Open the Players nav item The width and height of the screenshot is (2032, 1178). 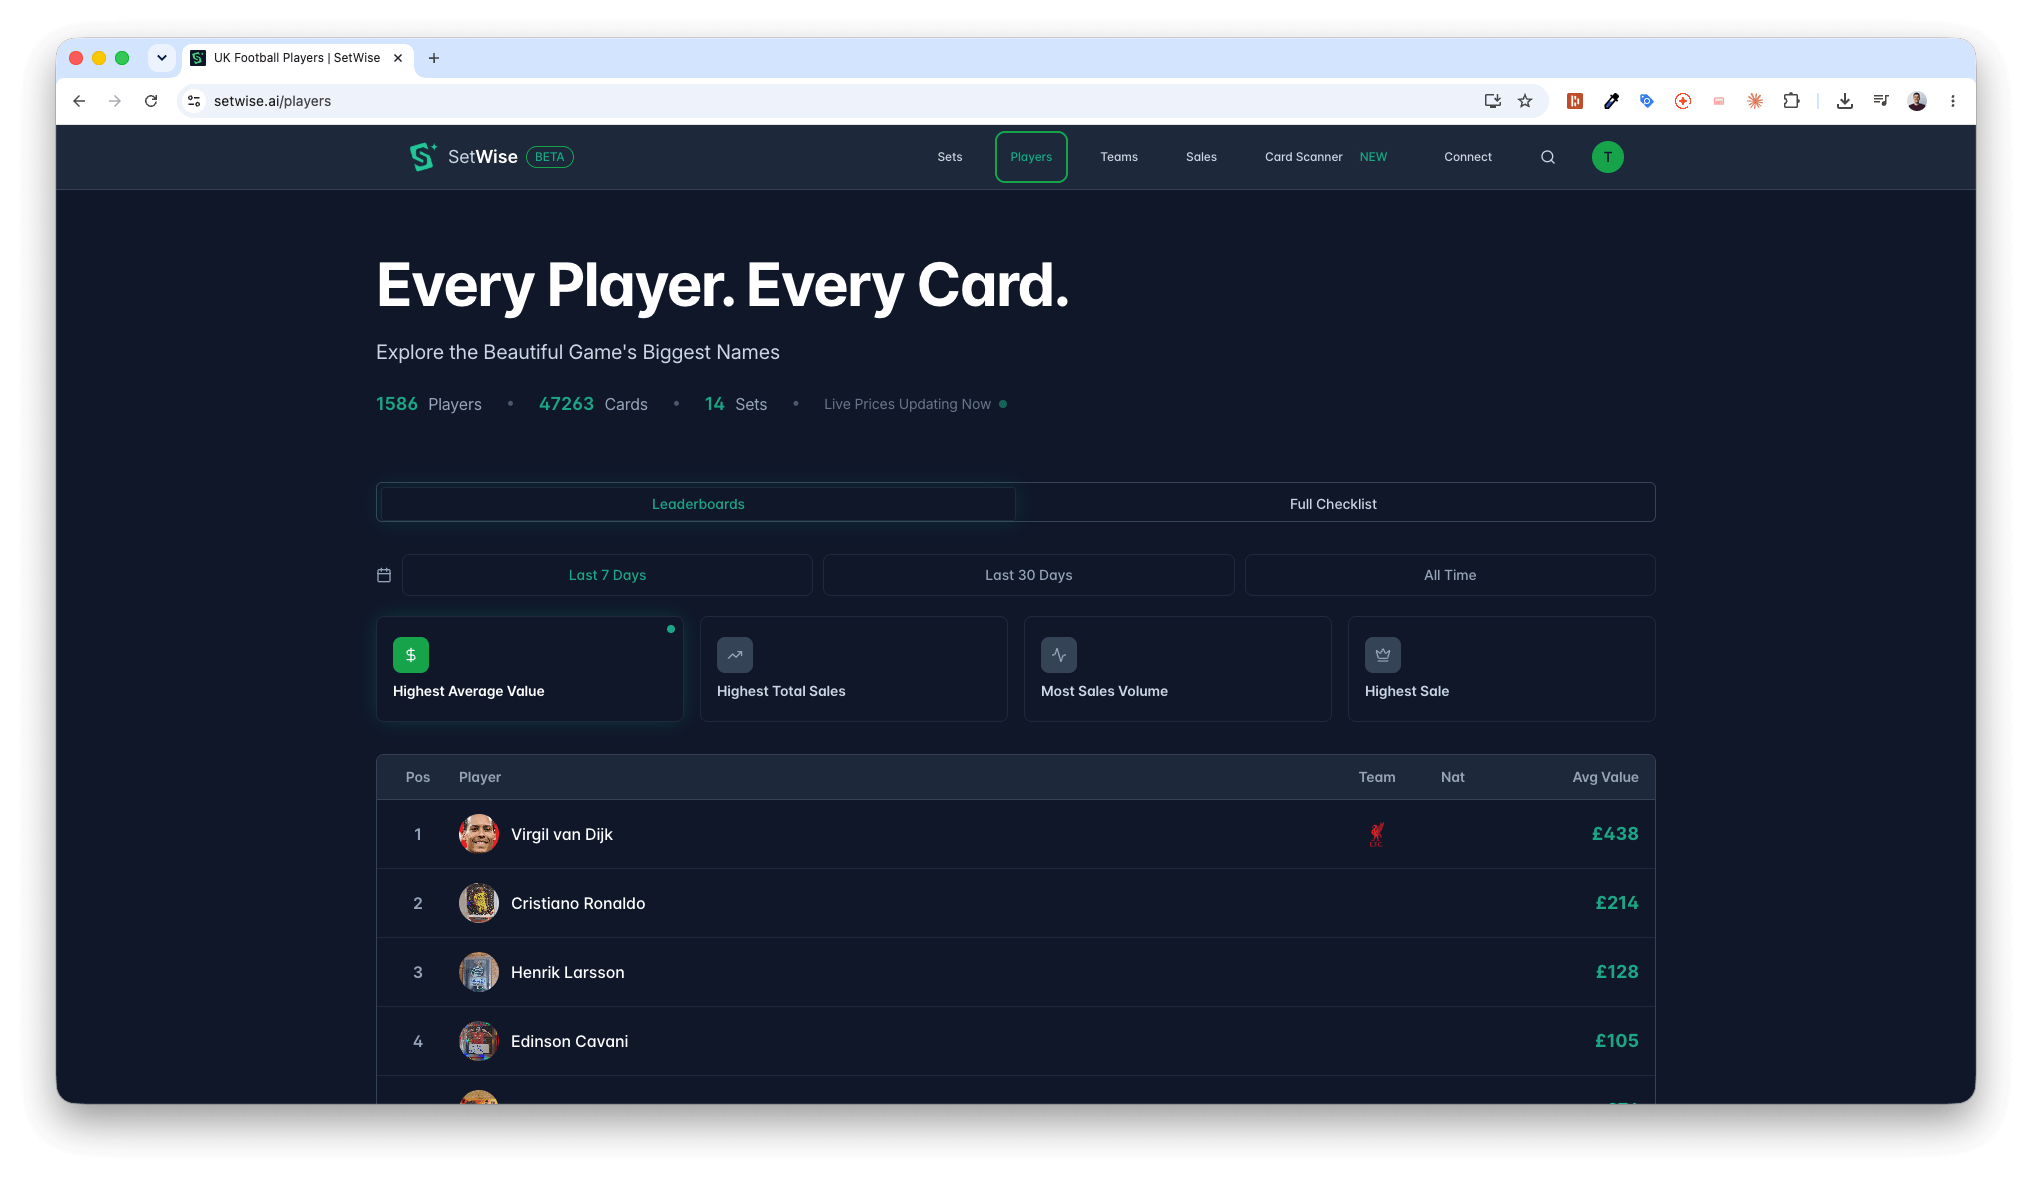click(x=1031, y=157)
